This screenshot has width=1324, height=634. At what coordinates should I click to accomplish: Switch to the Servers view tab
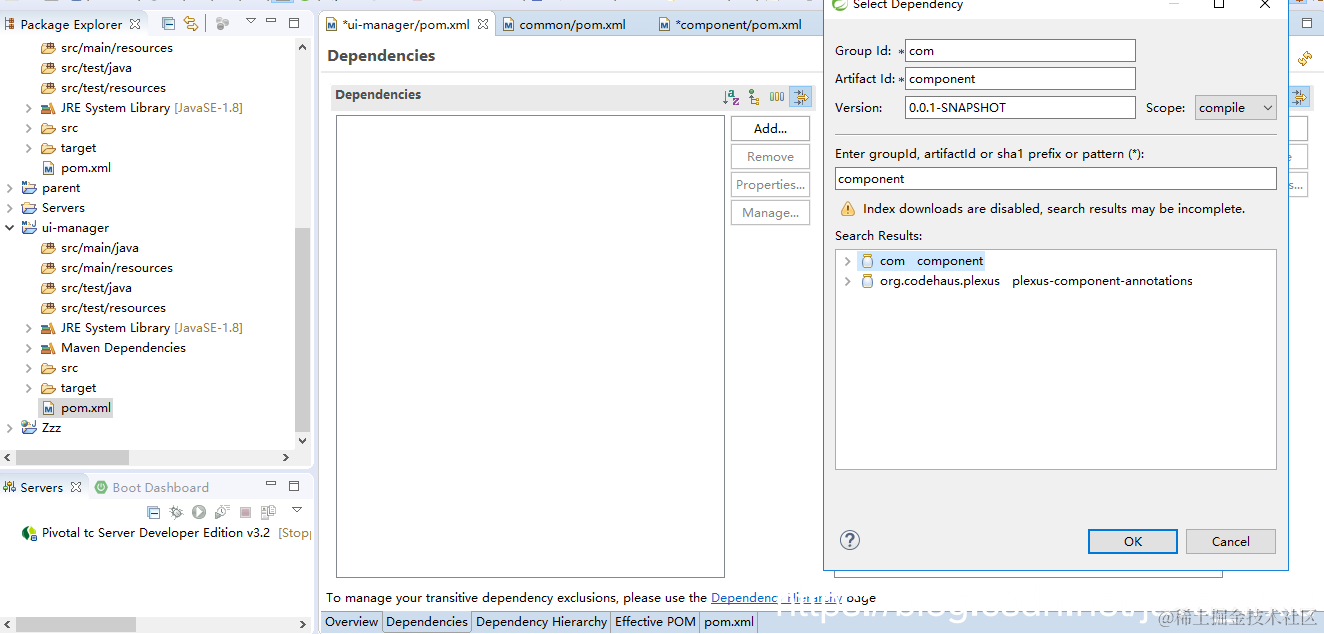pyautogui.click(x=42, y=487)
